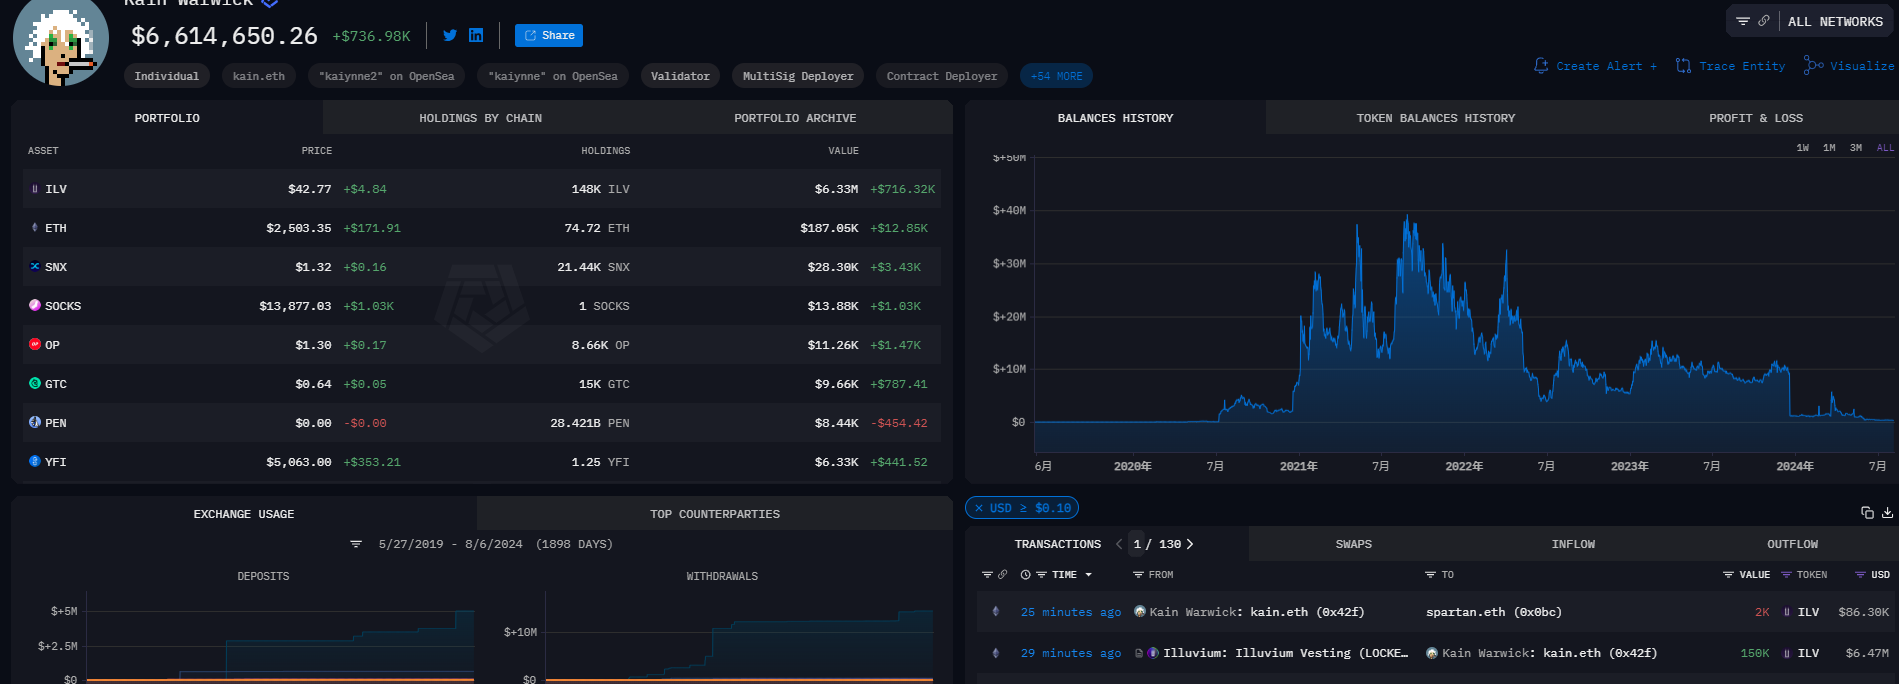The image size is (1899, 684).
Task: Click the Share button
Action: coord(548,36)
